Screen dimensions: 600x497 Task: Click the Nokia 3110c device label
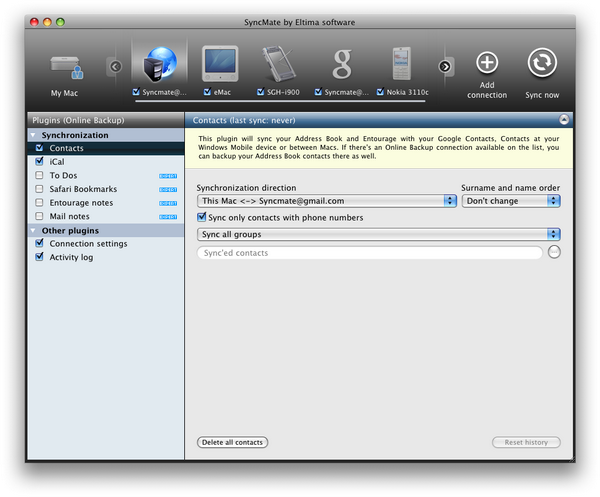[408, 92]
